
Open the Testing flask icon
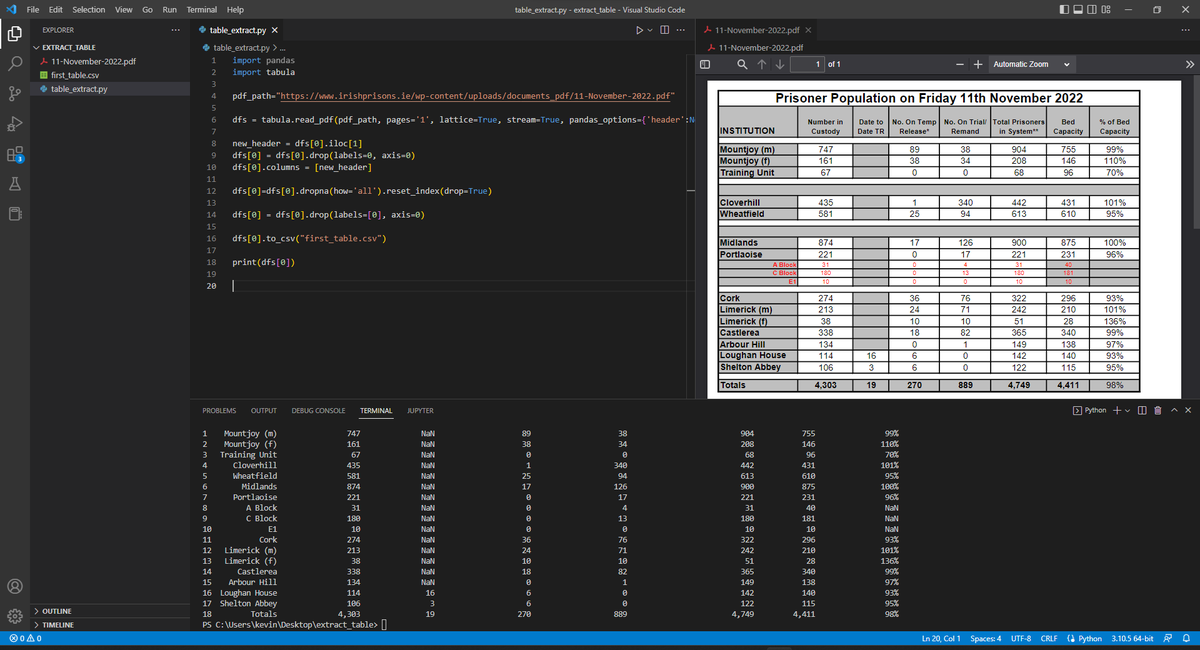point(15,185)
